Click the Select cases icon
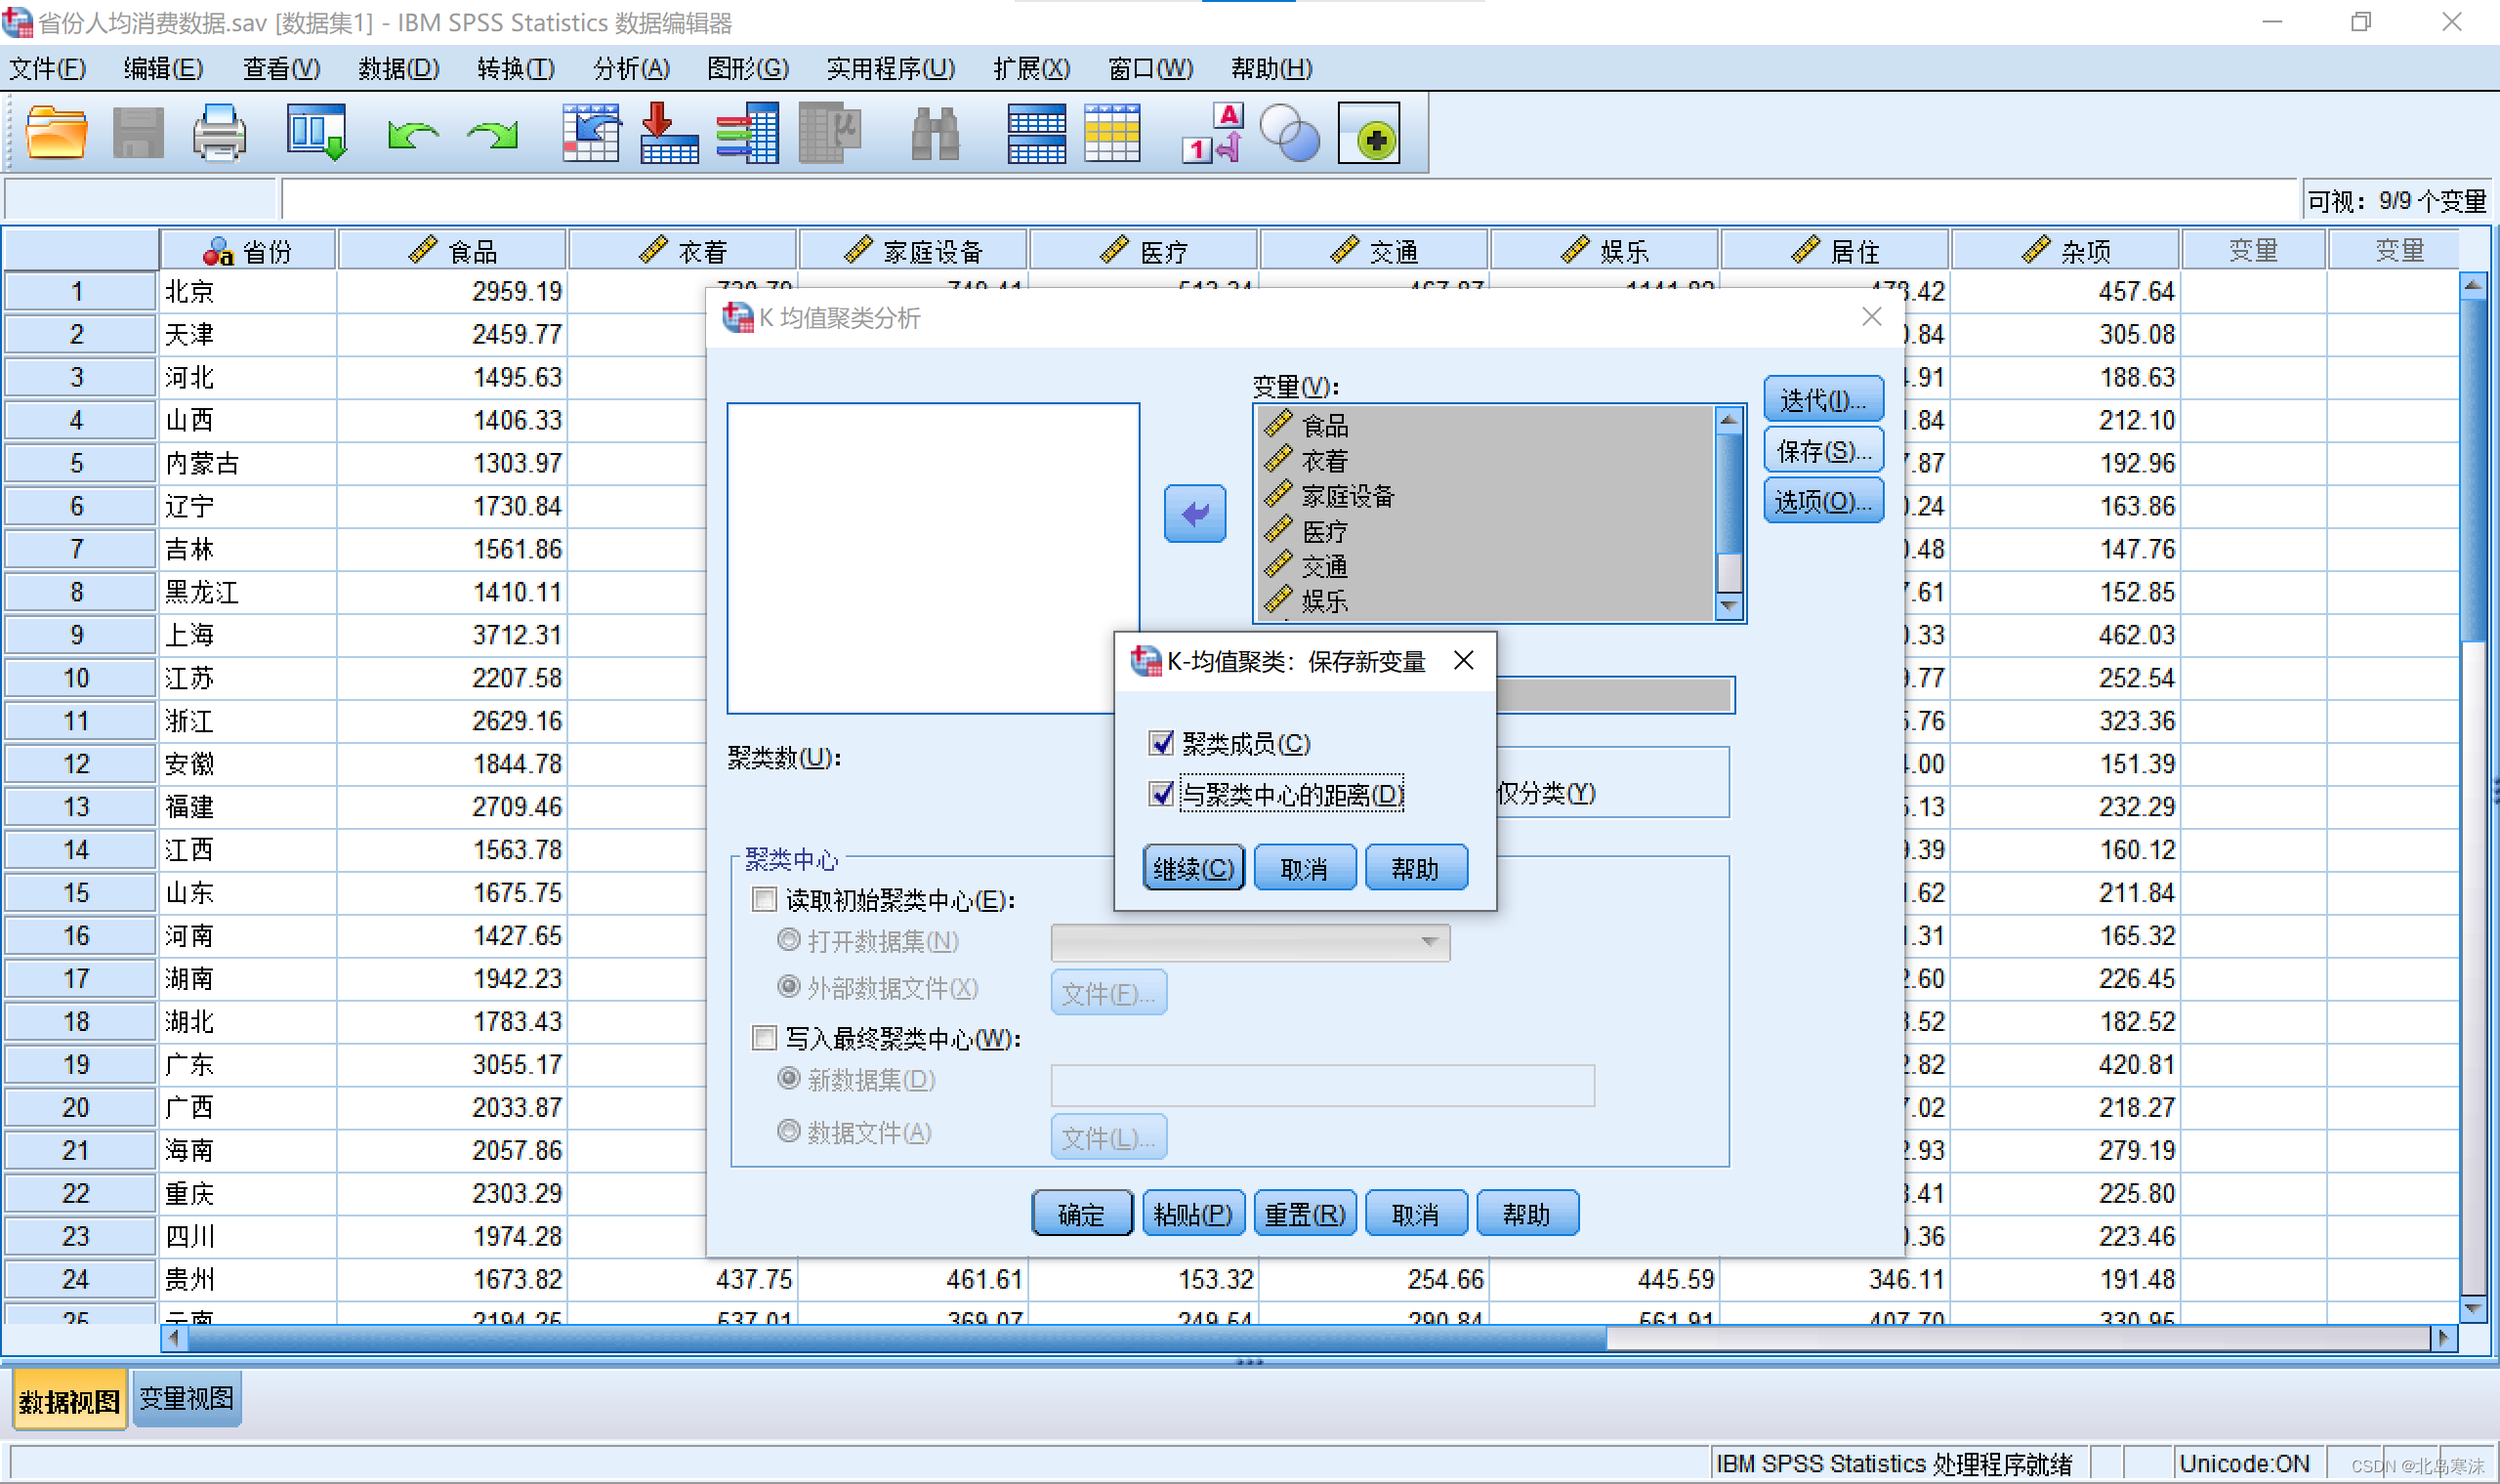This screenshot has width=2500, height=1484. [x=1112, y=133]
